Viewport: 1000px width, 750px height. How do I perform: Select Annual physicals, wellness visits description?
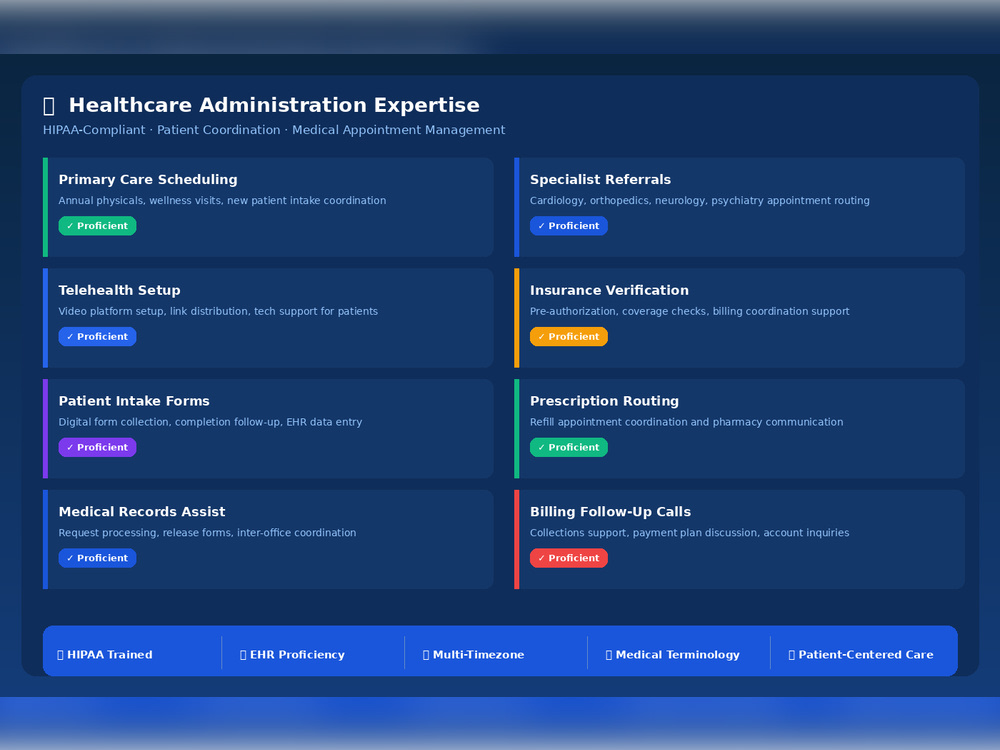tap(222, 200)
